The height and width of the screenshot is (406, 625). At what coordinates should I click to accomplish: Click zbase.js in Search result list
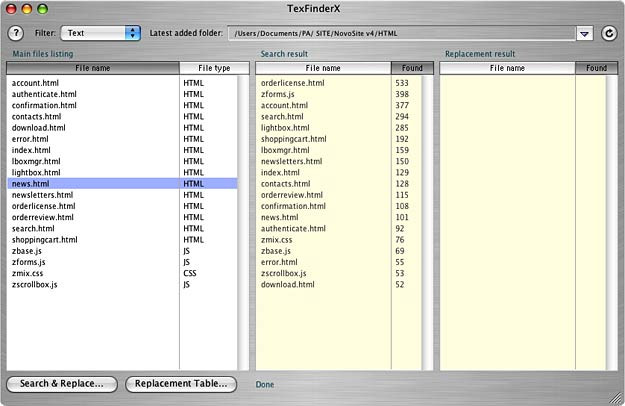pos(275,251)
